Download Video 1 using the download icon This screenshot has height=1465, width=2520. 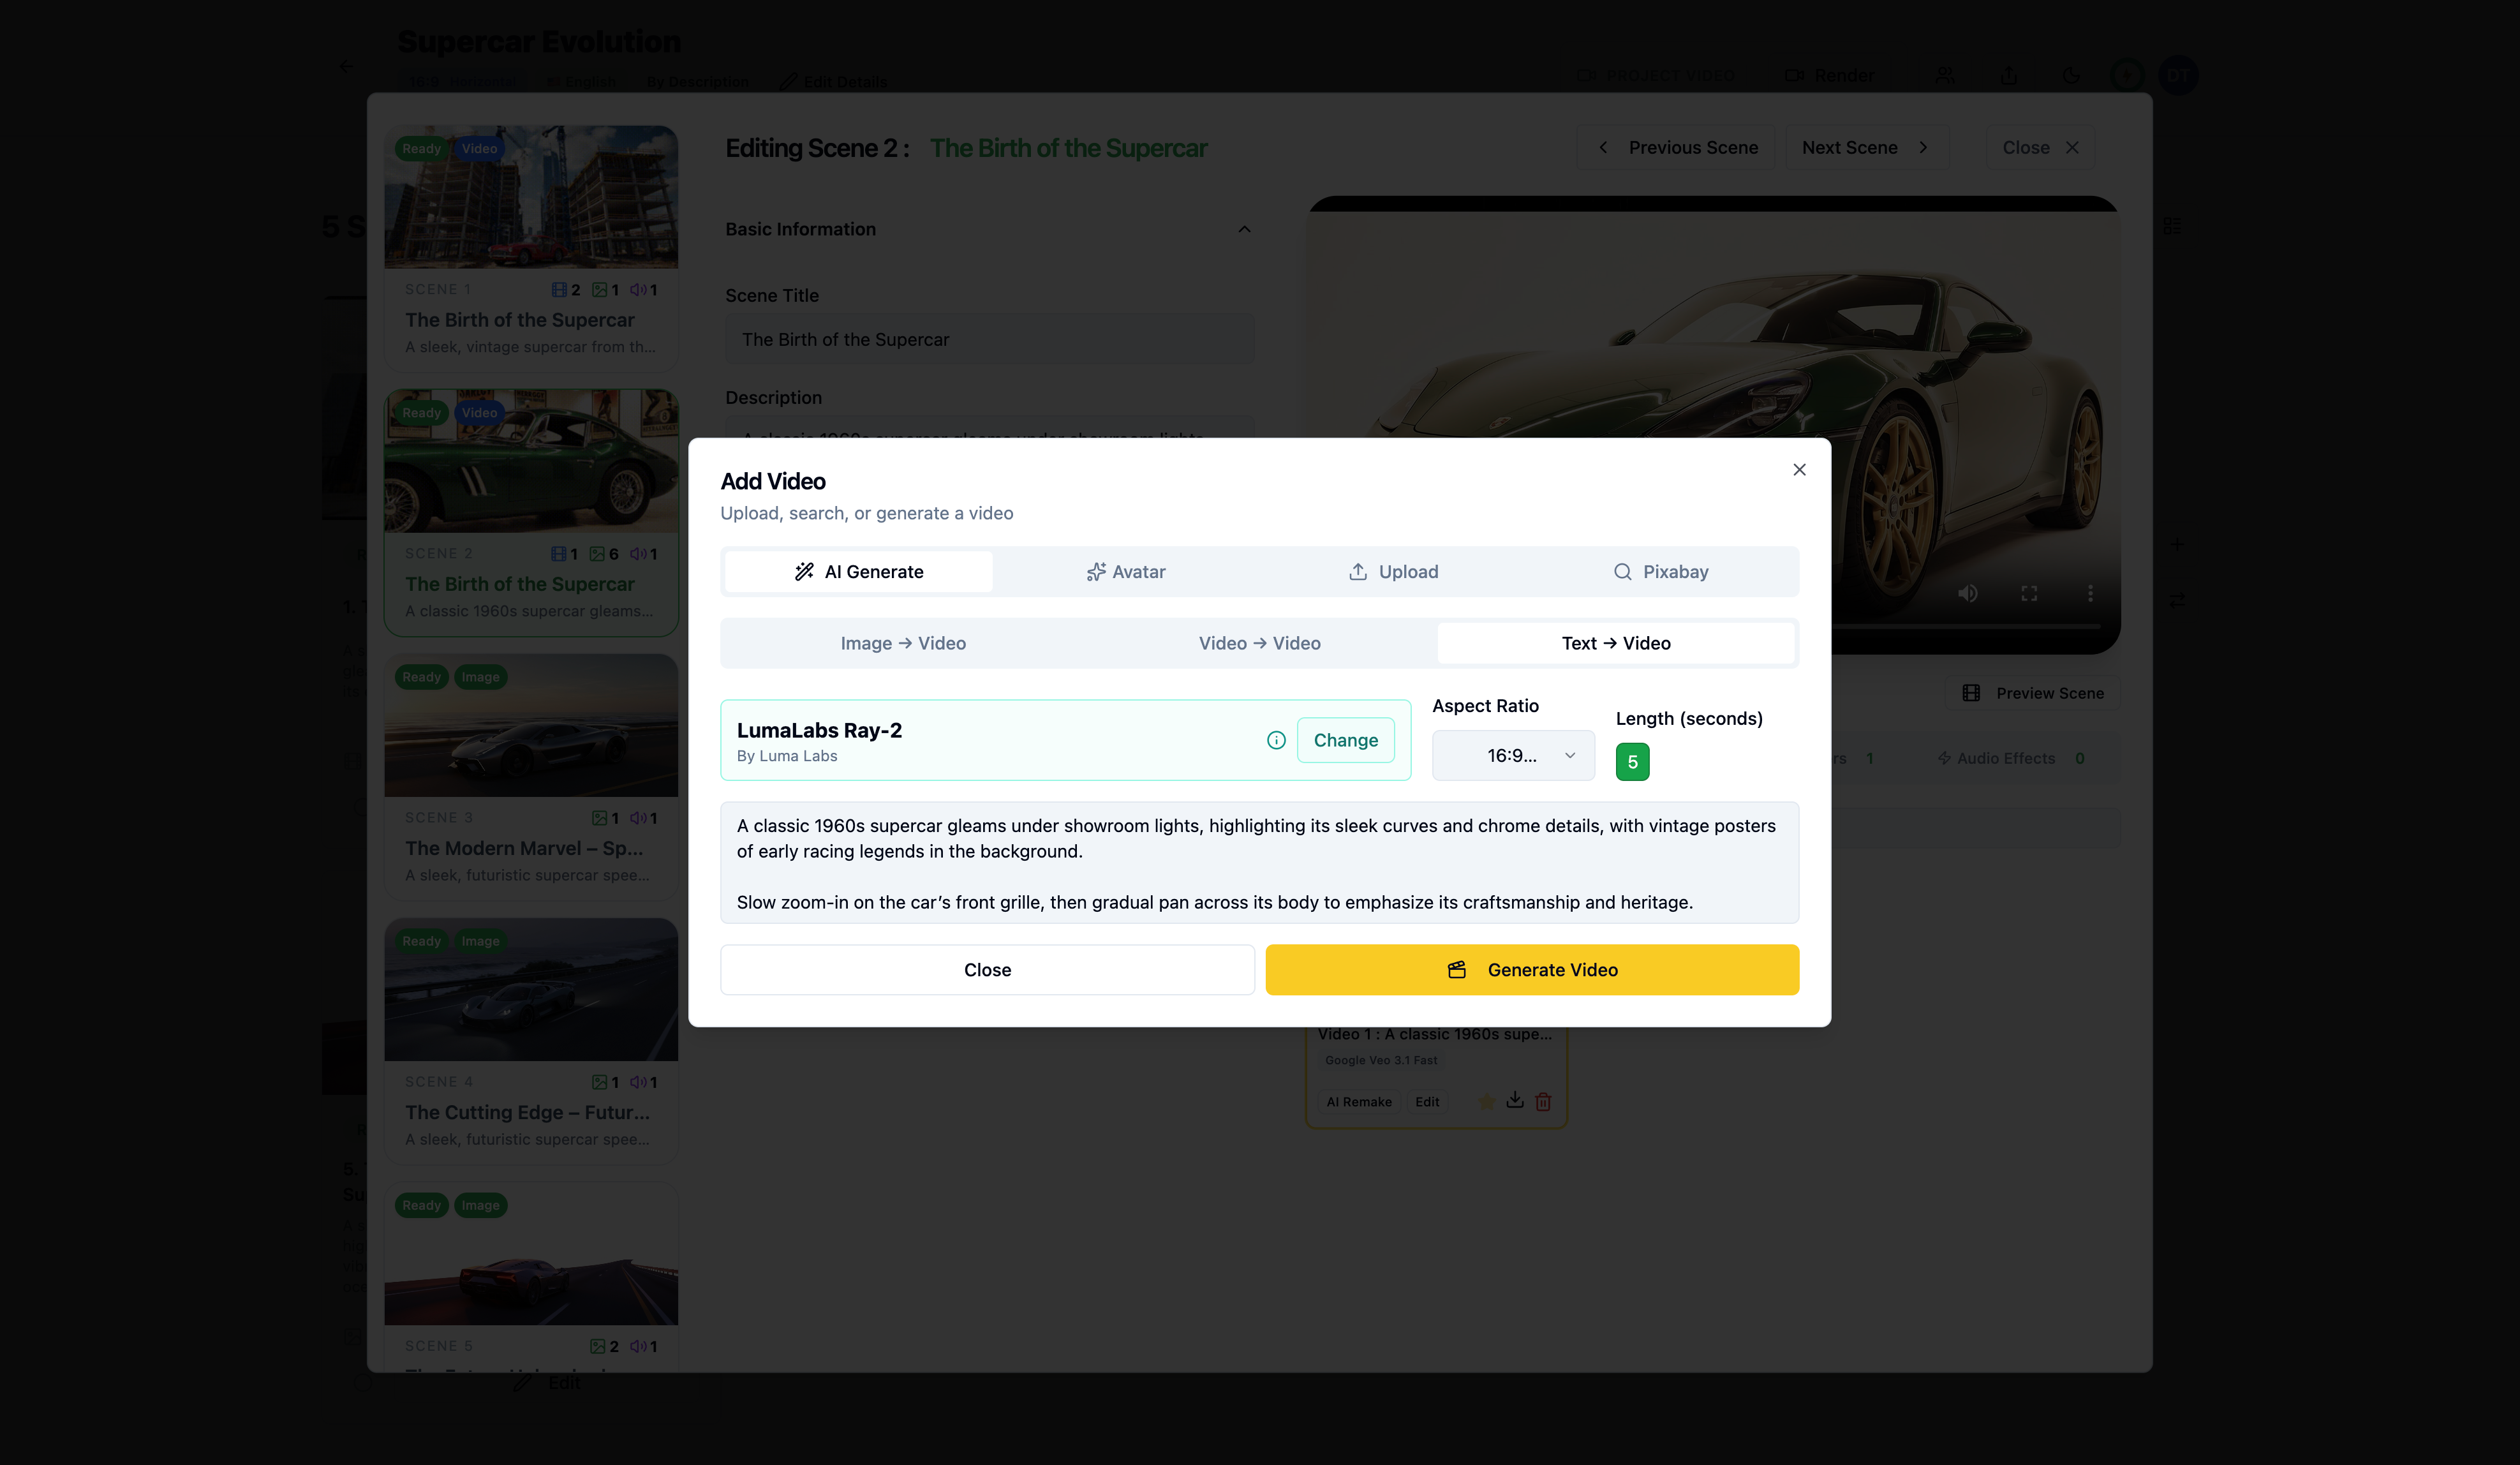(1515, 1100)
